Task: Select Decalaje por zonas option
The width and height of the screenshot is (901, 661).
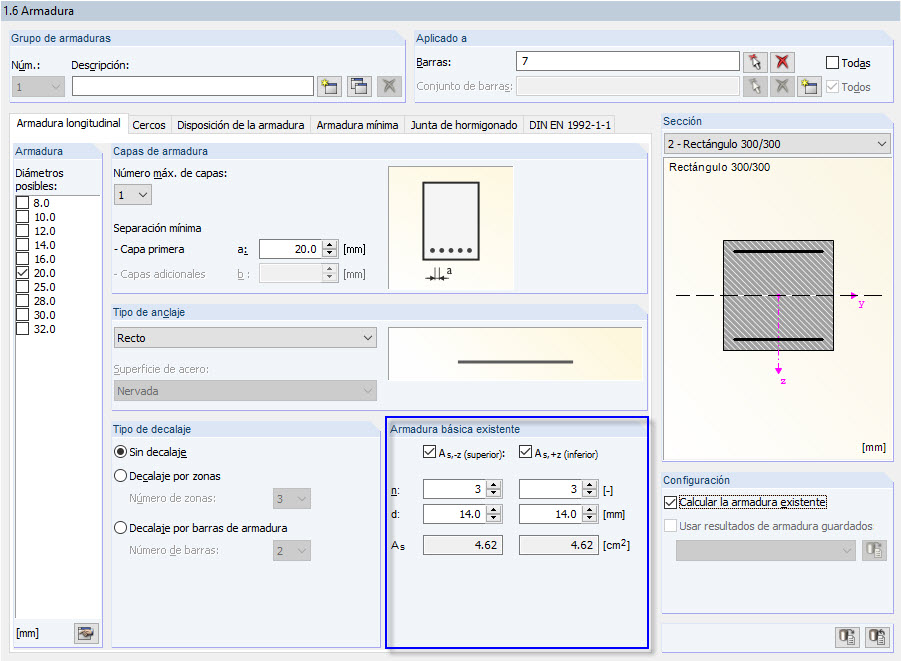Action: (120, 476)
